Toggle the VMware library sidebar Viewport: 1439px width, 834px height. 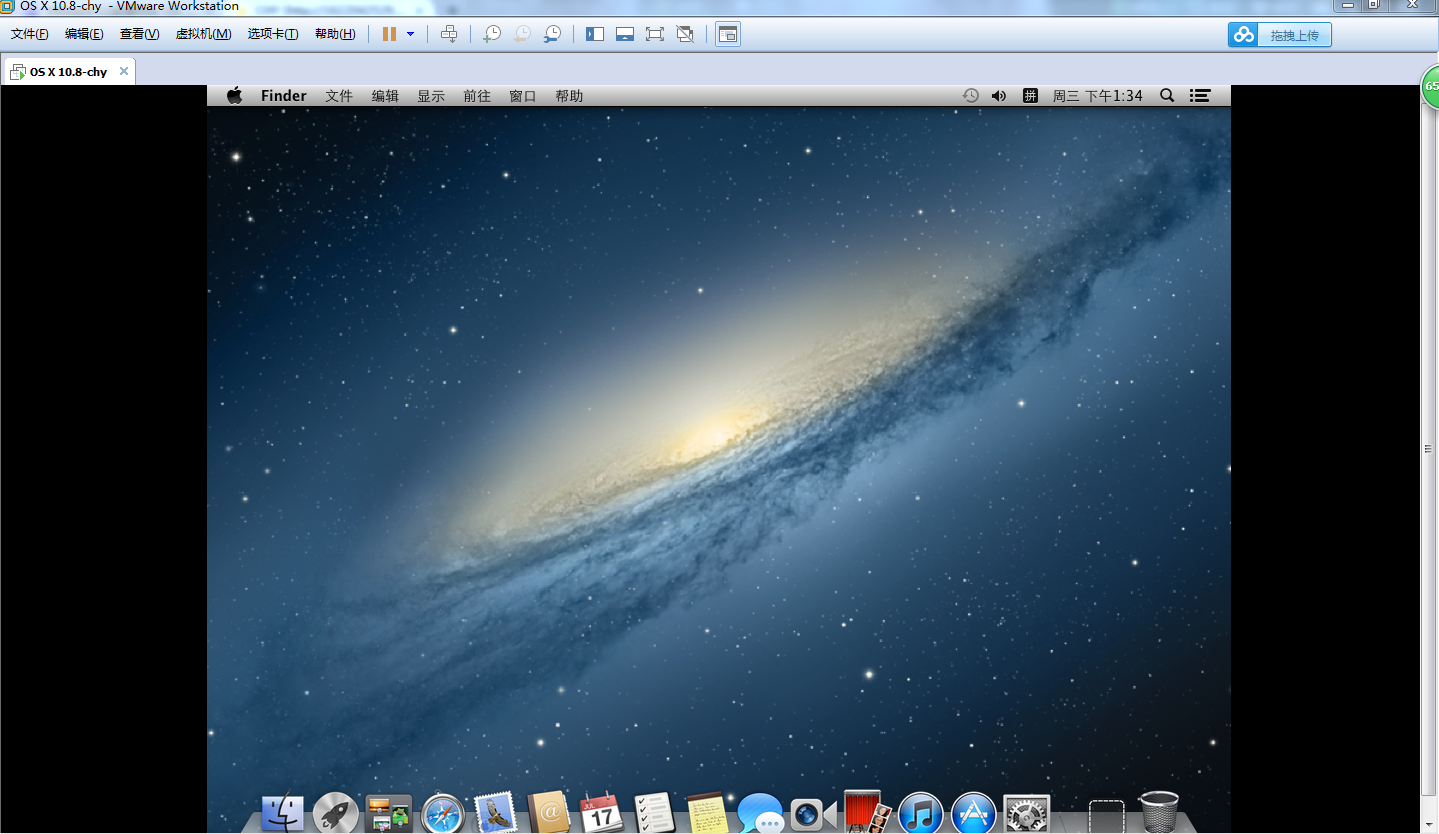tap(595, 34)
